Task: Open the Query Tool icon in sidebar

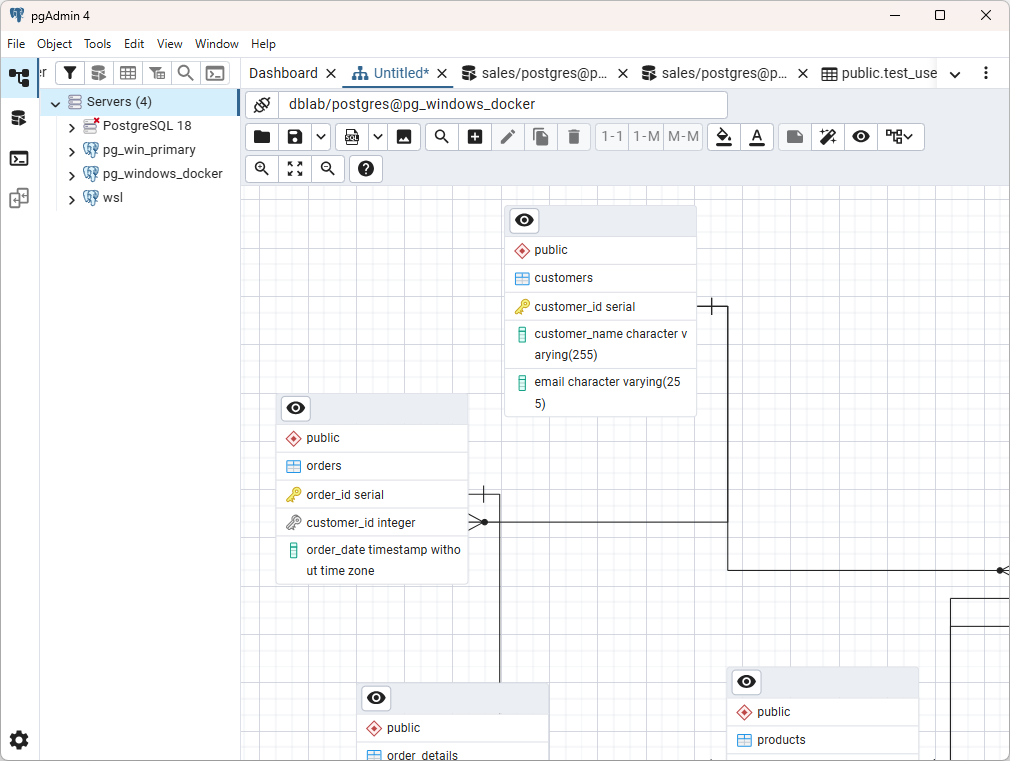Action: [19, 159]
